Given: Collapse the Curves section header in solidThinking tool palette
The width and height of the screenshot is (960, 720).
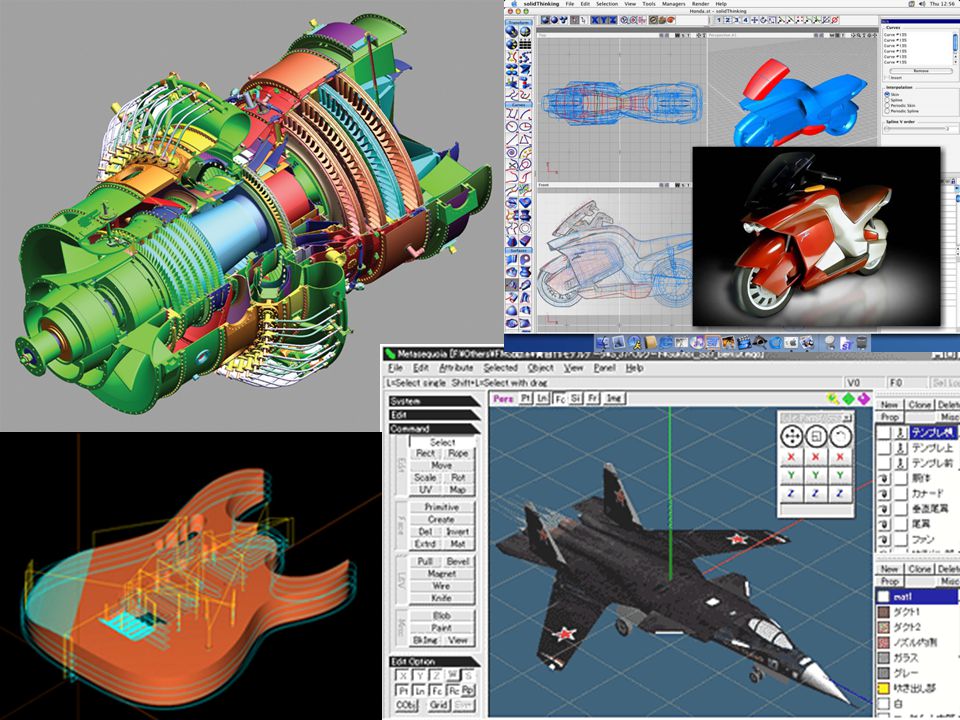Looking at the screenshot, I should coord(519,105).
